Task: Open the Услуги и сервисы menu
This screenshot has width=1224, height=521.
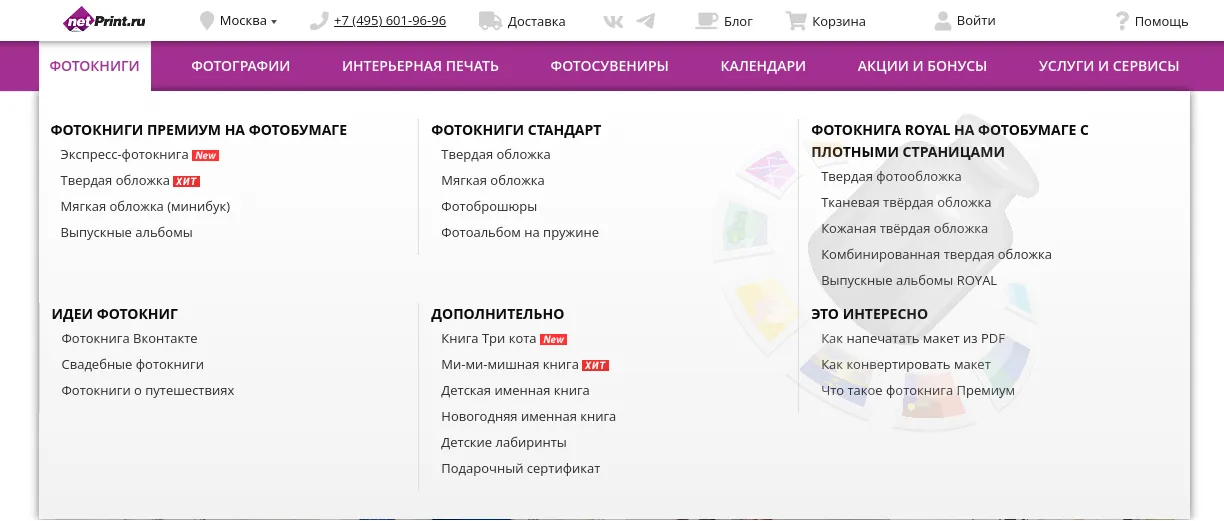Action: pos(1109,66)
